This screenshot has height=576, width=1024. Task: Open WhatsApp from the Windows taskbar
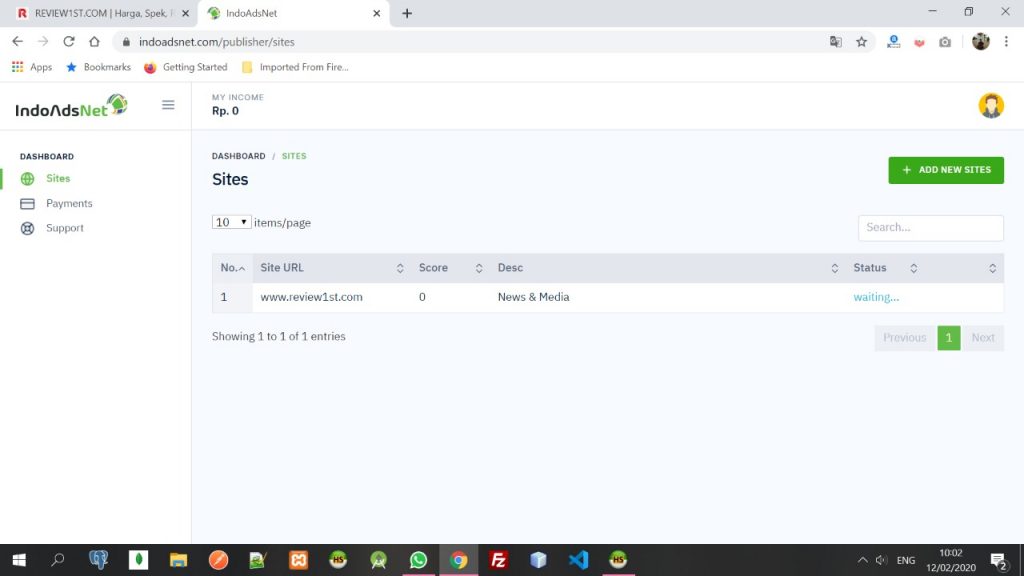coord(418,560)
